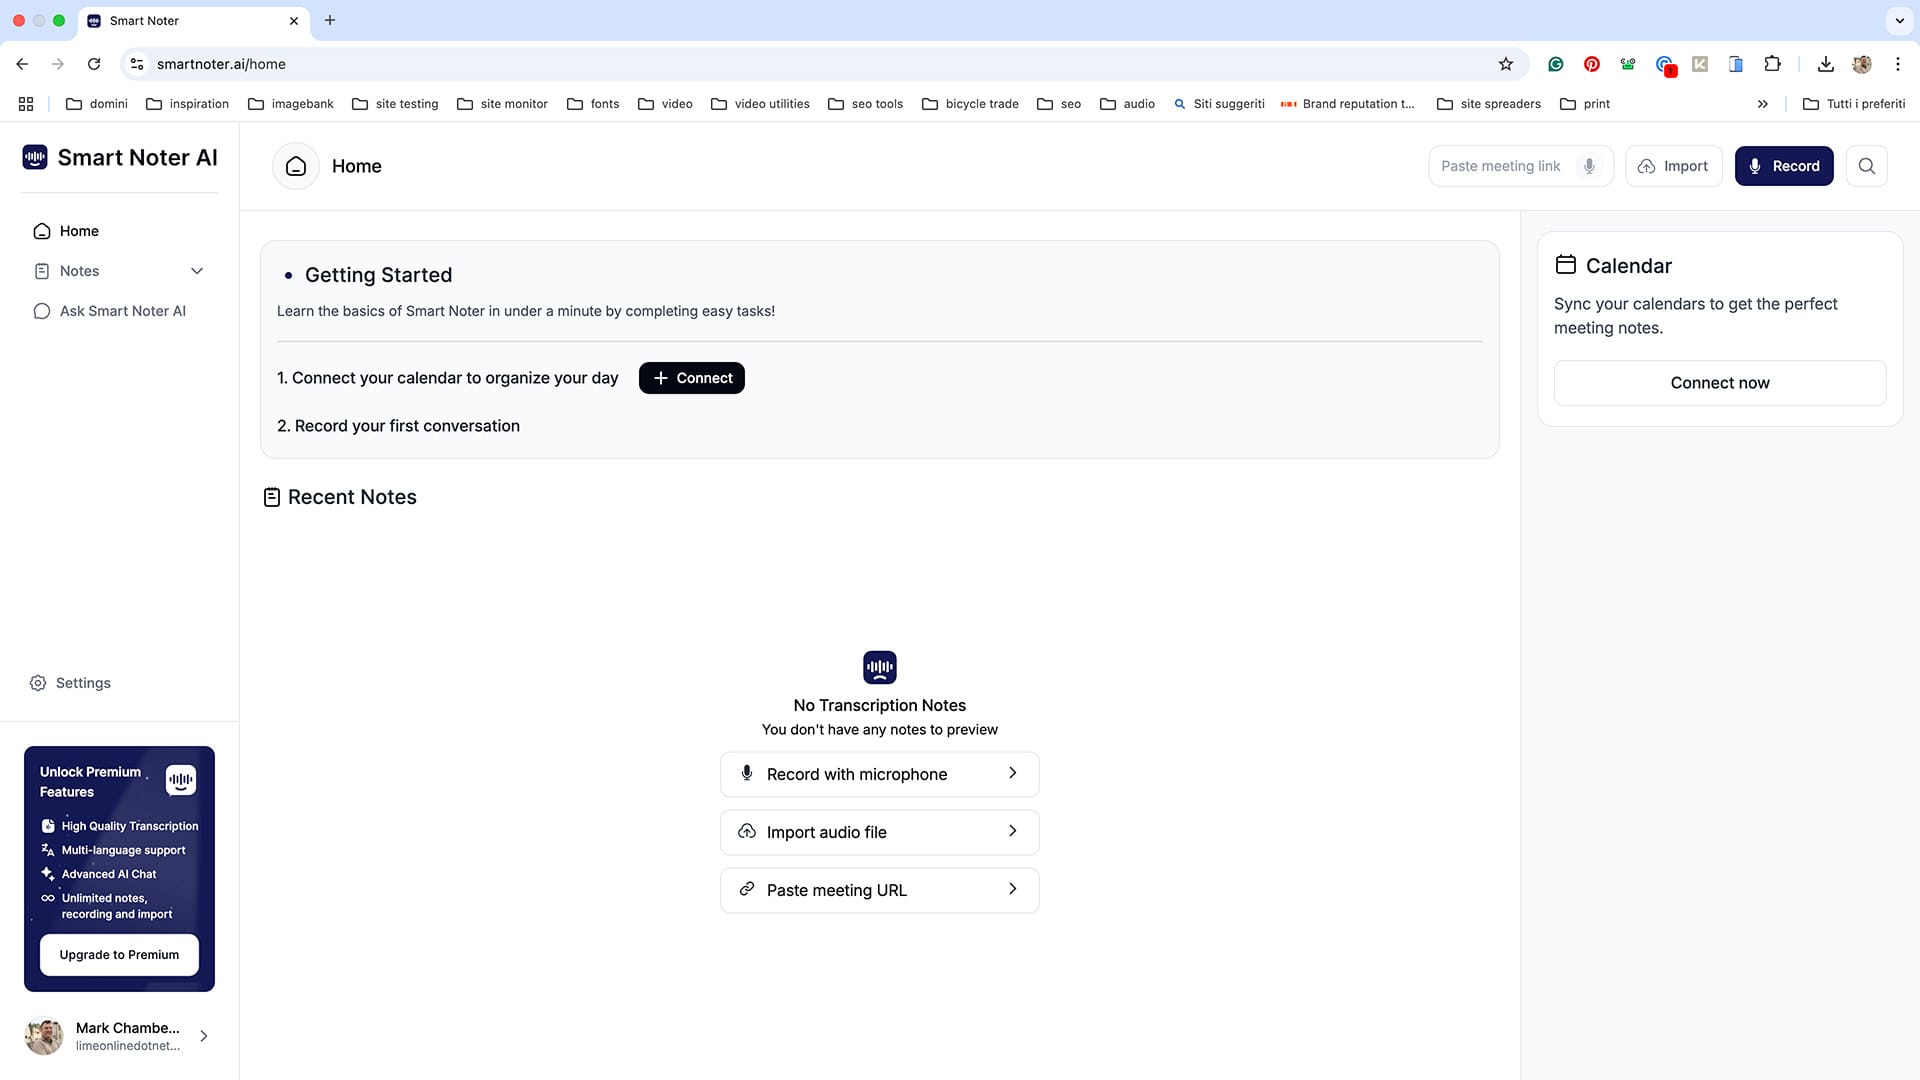This screenshot has height=1080, width=1920.
Task: Click Upgrade to Premium
Action: (x=118, y=954)
